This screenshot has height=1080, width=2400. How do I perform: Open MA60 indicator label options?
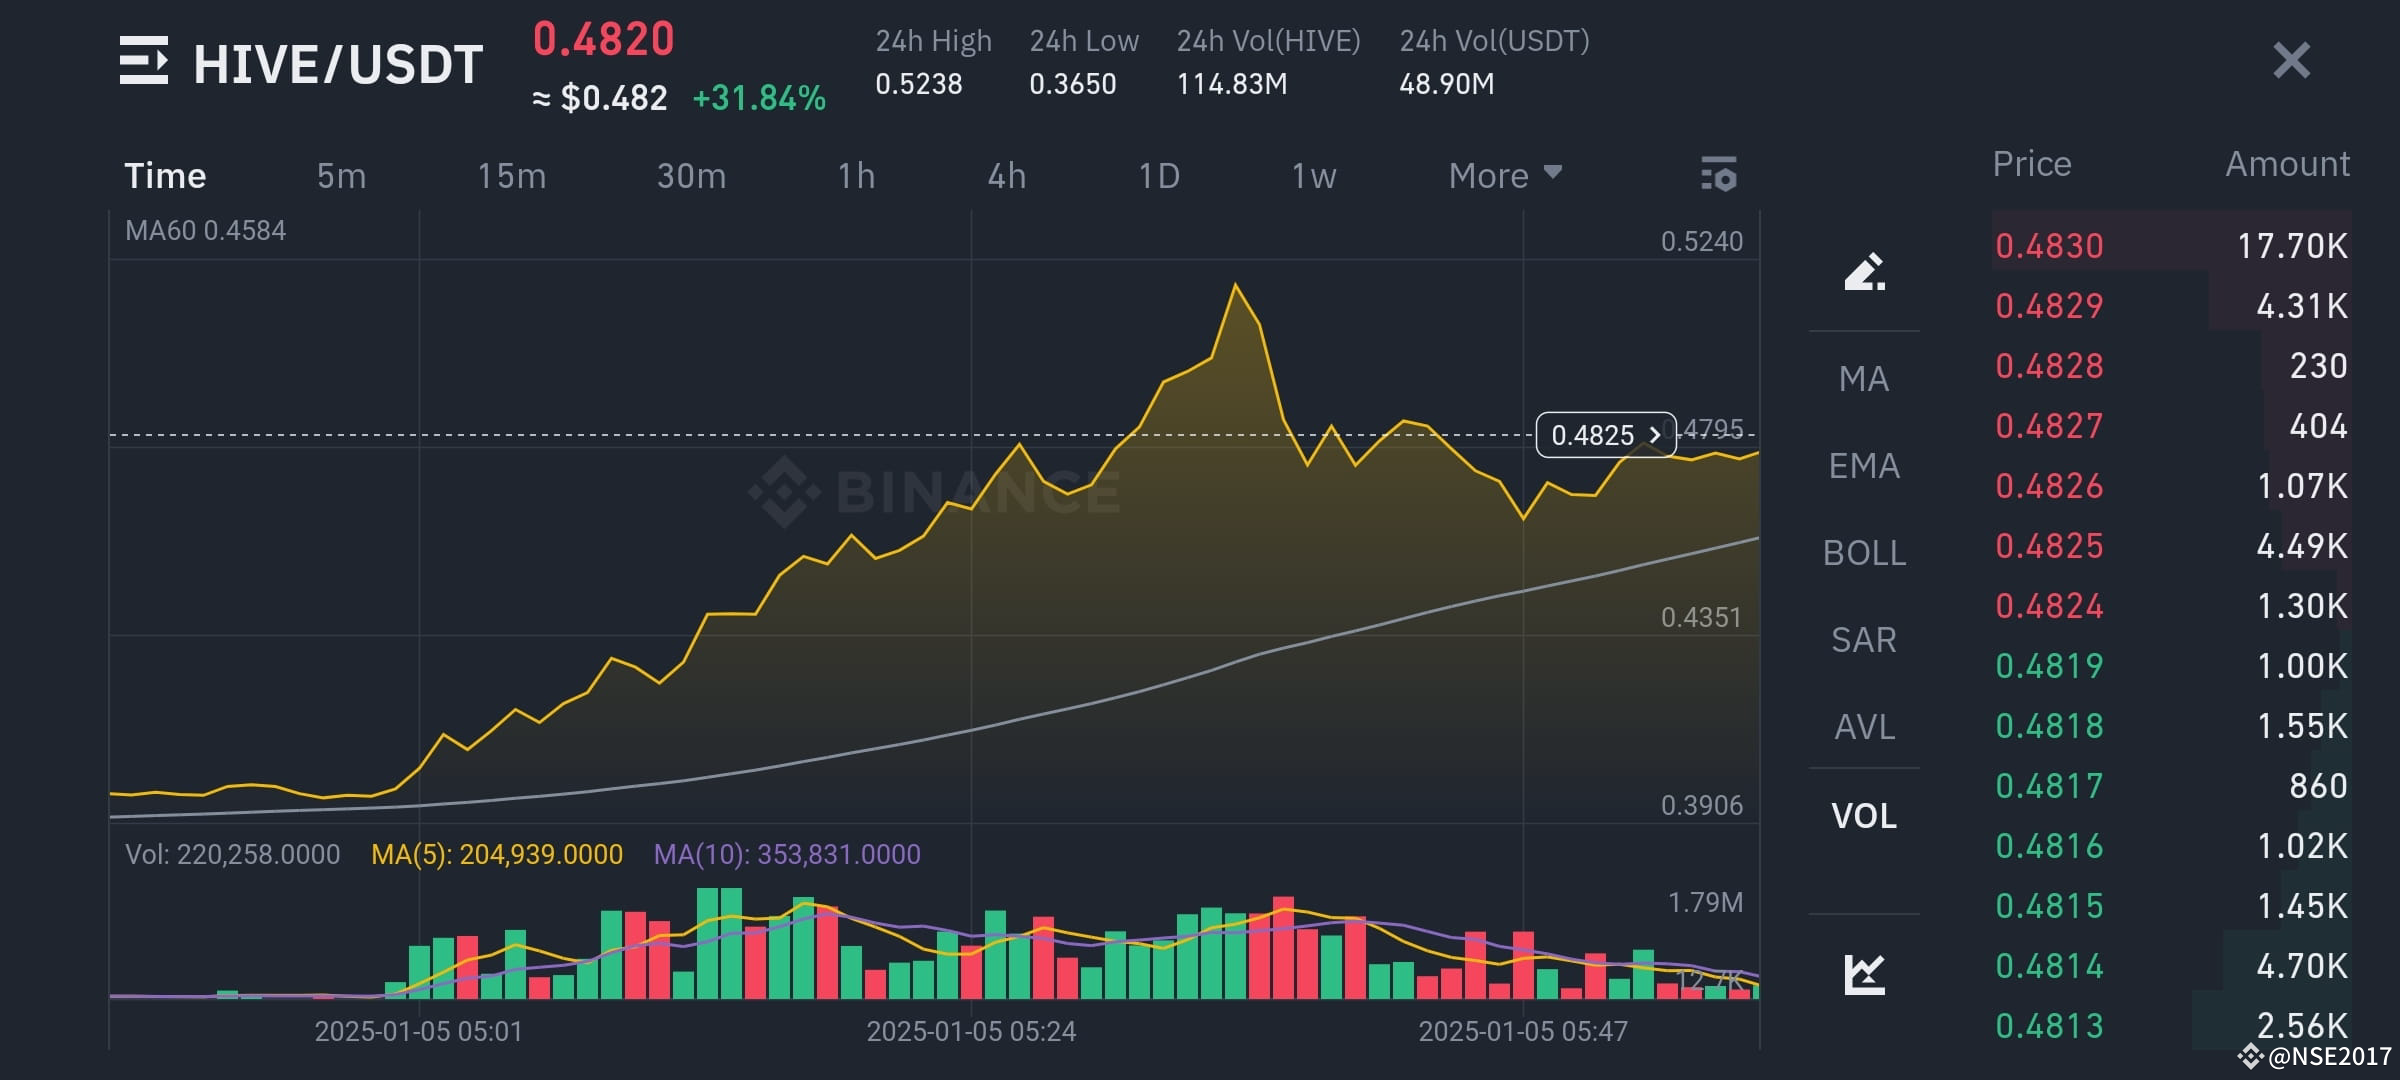[204, 230]
